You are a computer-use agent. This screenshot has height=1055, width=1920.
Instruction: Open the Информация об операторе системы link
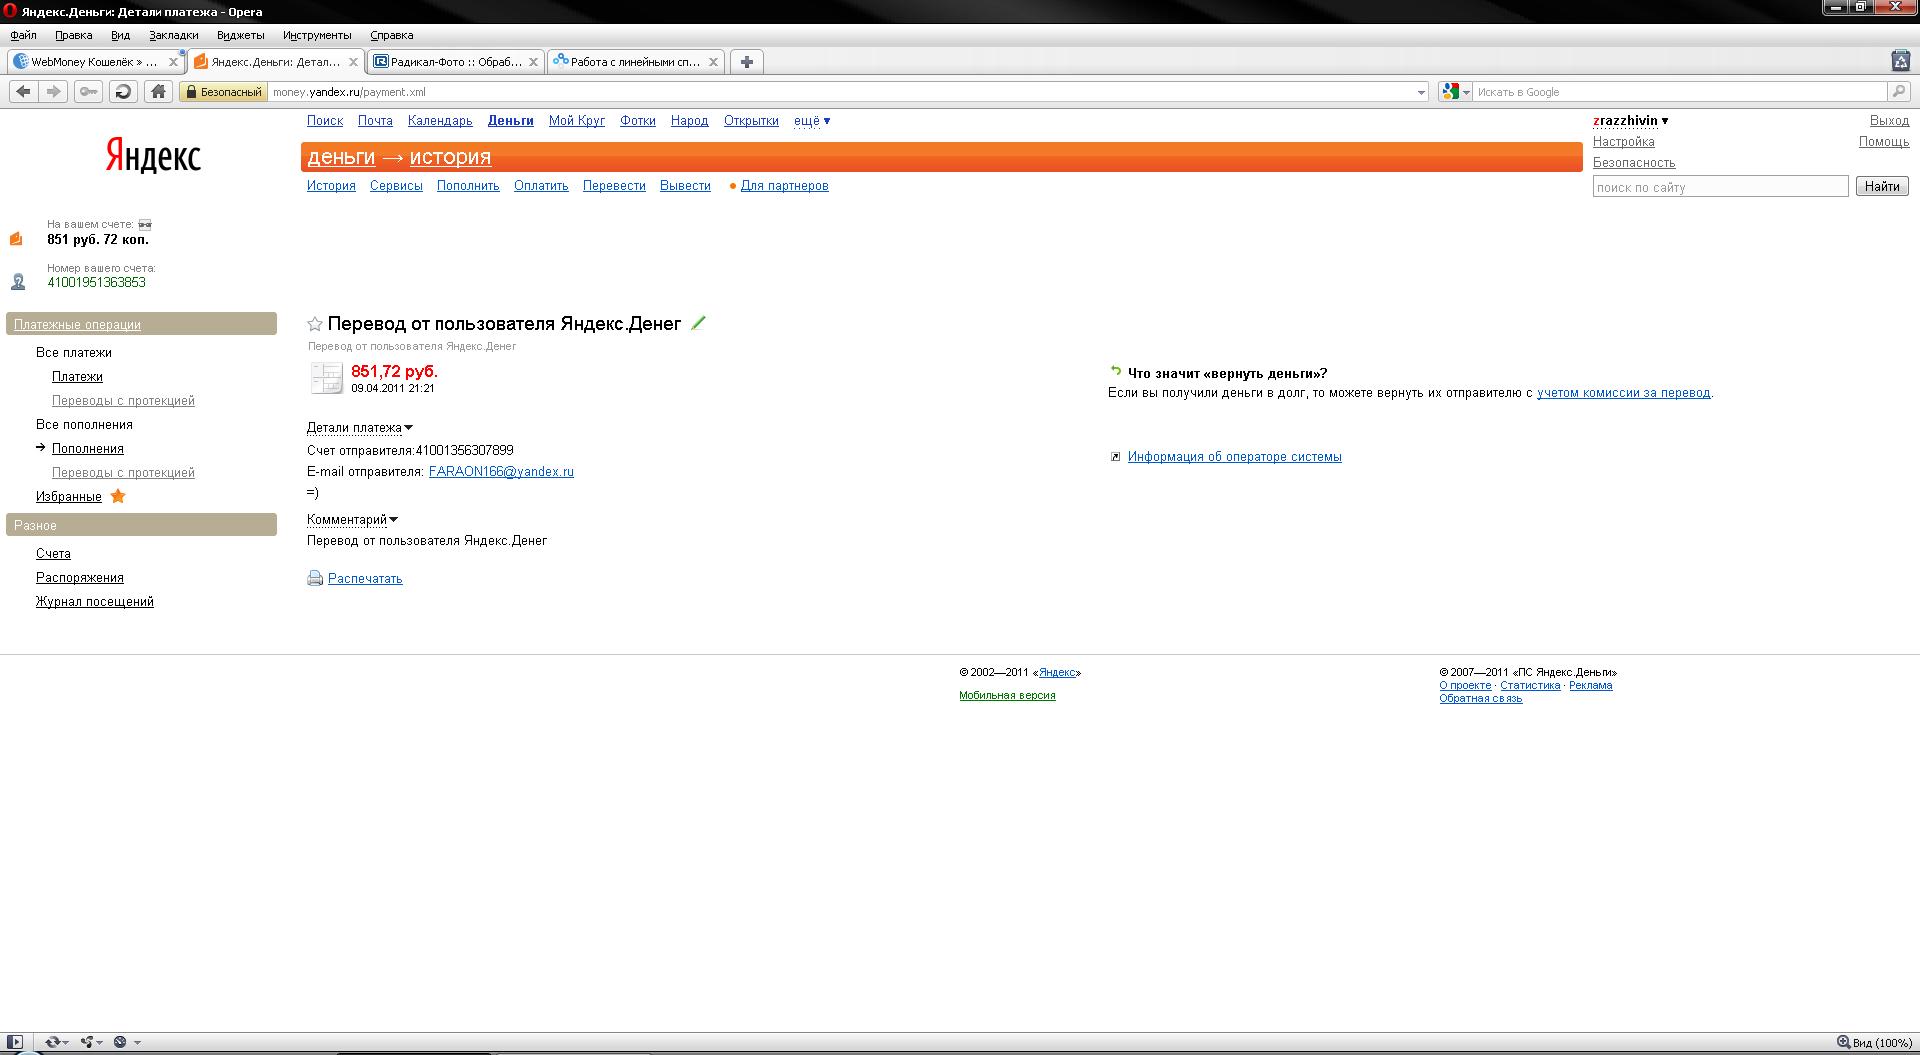pyautogui.click(x=1235, y=457)
